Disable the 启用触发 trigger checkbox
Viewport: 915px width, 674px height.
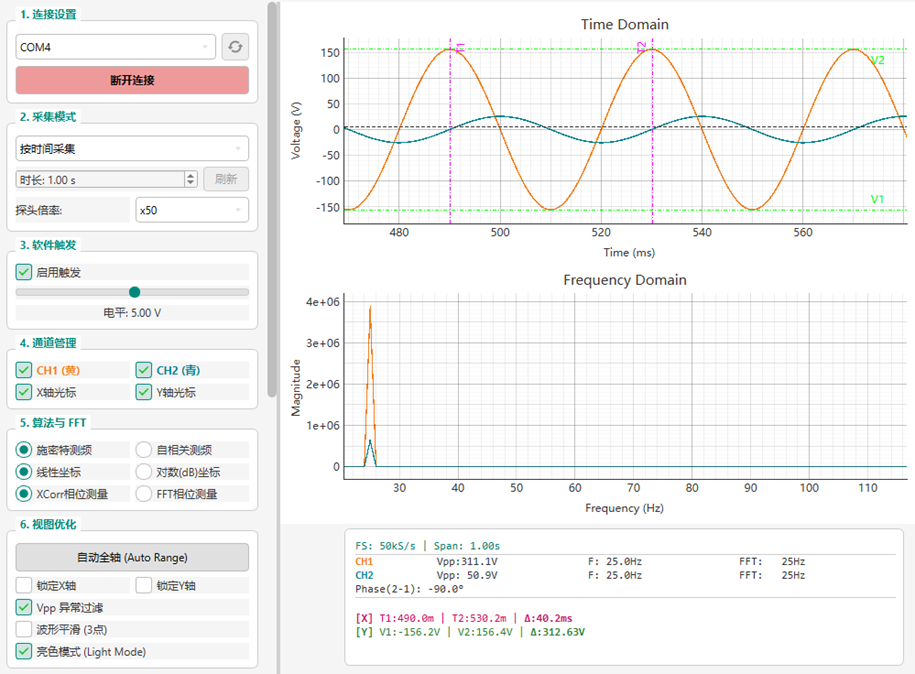pyautogui.click(x=24, y=272)
